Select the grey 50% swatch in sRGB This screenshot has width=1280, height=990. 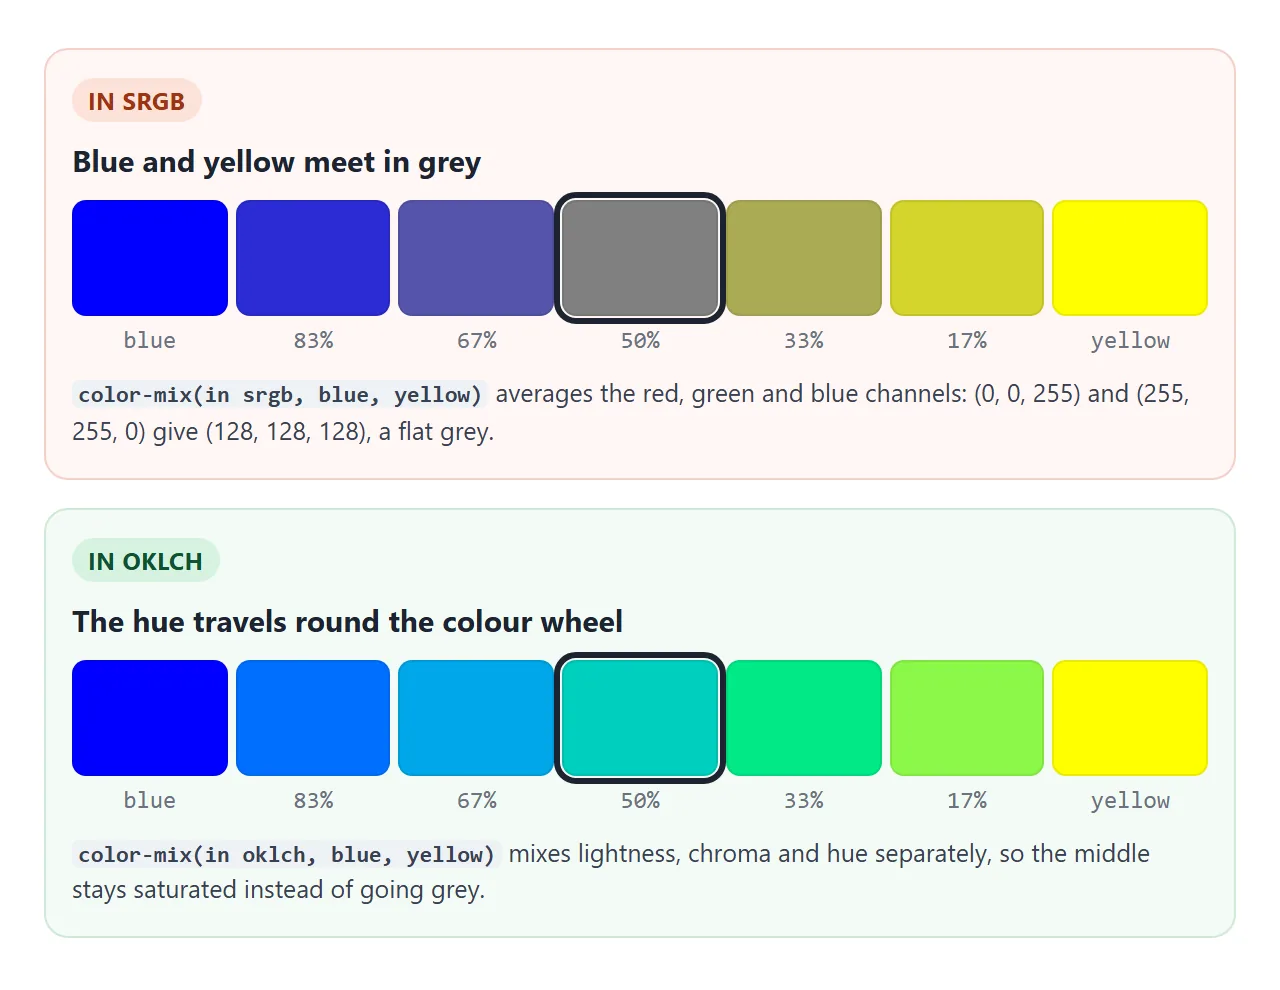tap(640, 258)
